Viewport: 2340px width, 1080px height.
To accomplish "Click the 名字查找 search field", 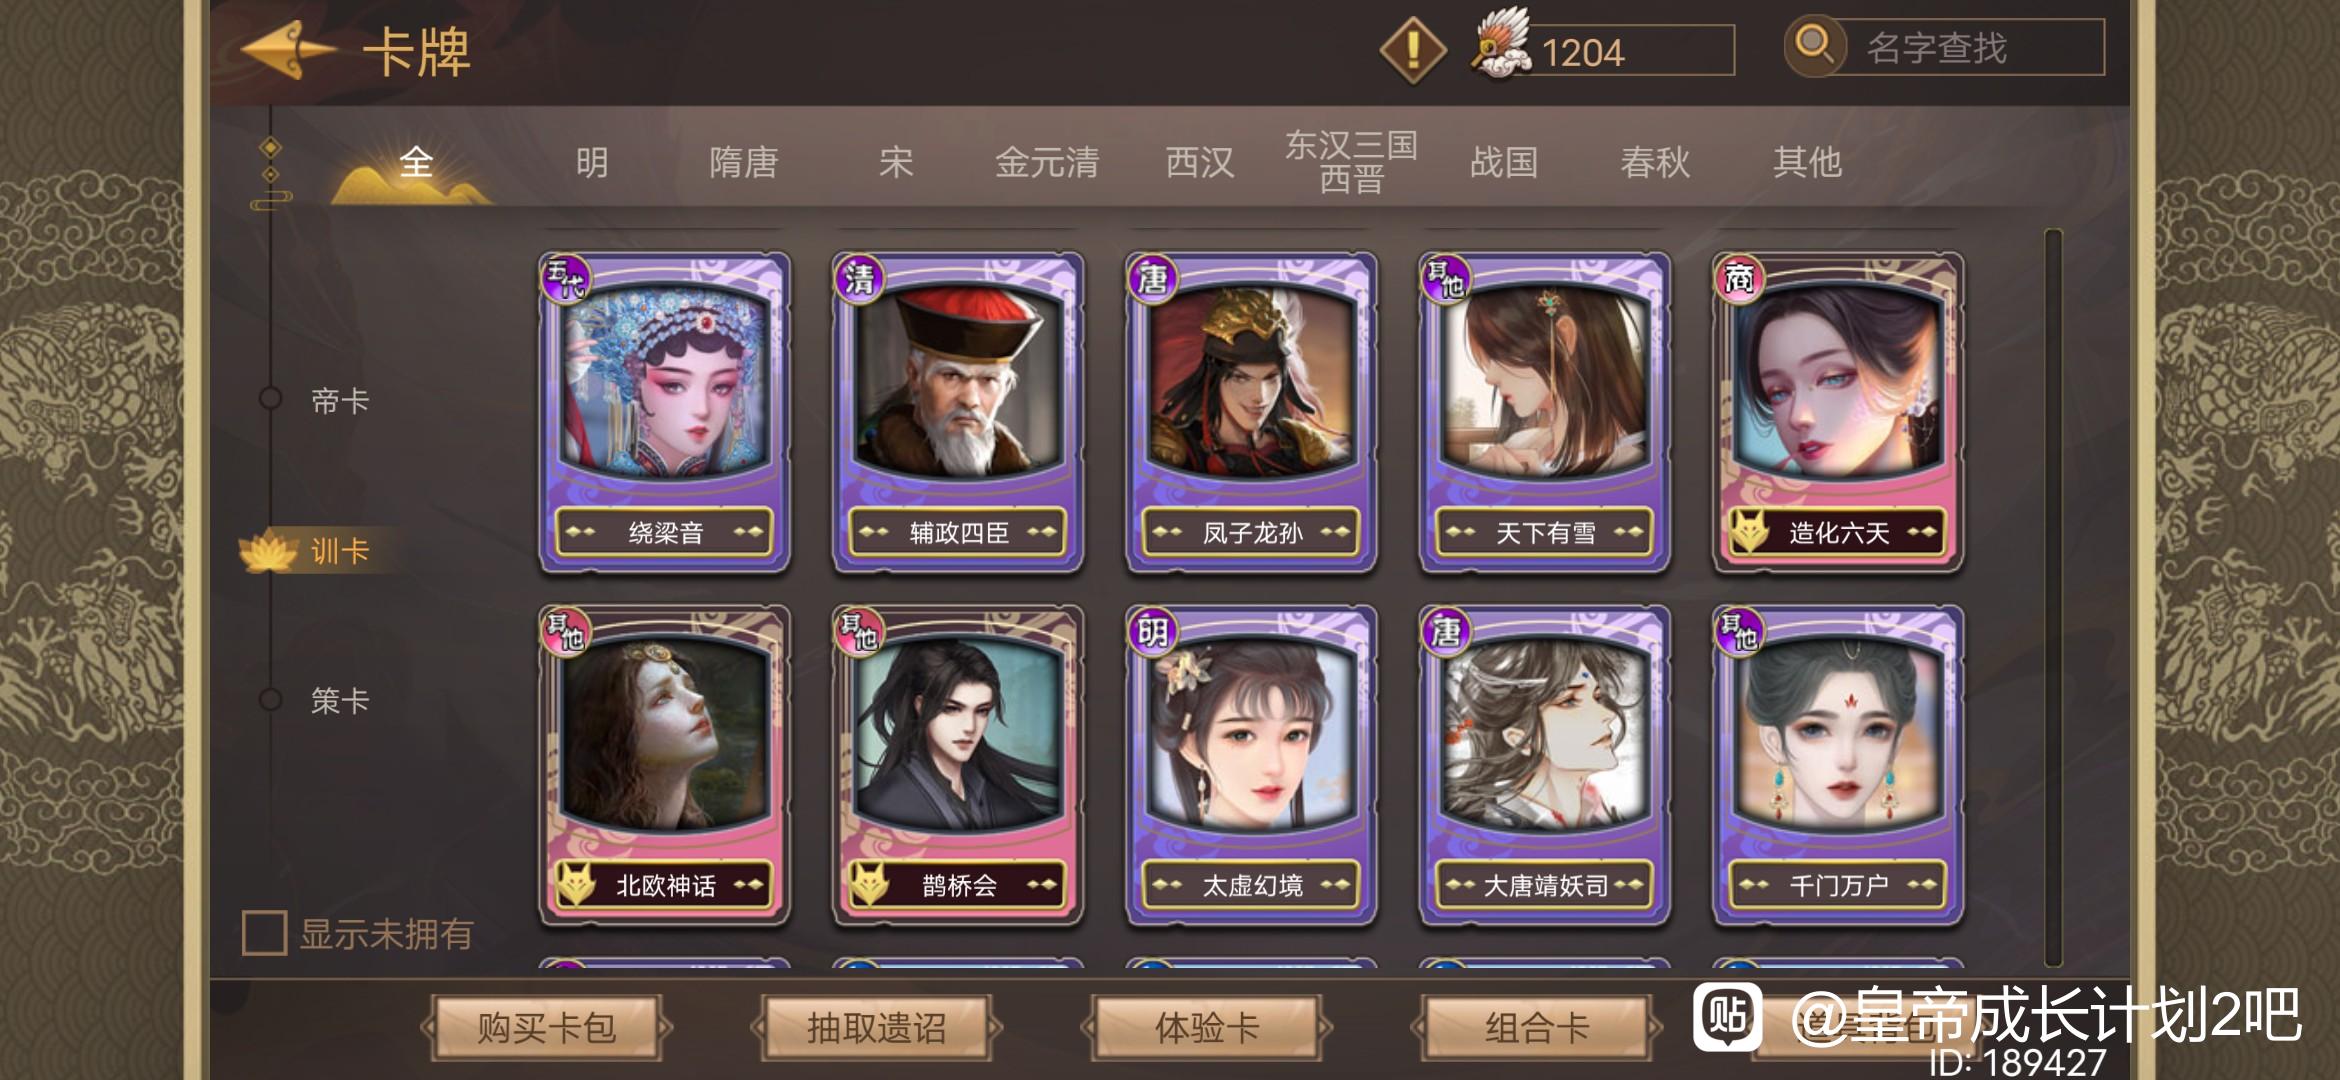I will tap(1968, 47).
